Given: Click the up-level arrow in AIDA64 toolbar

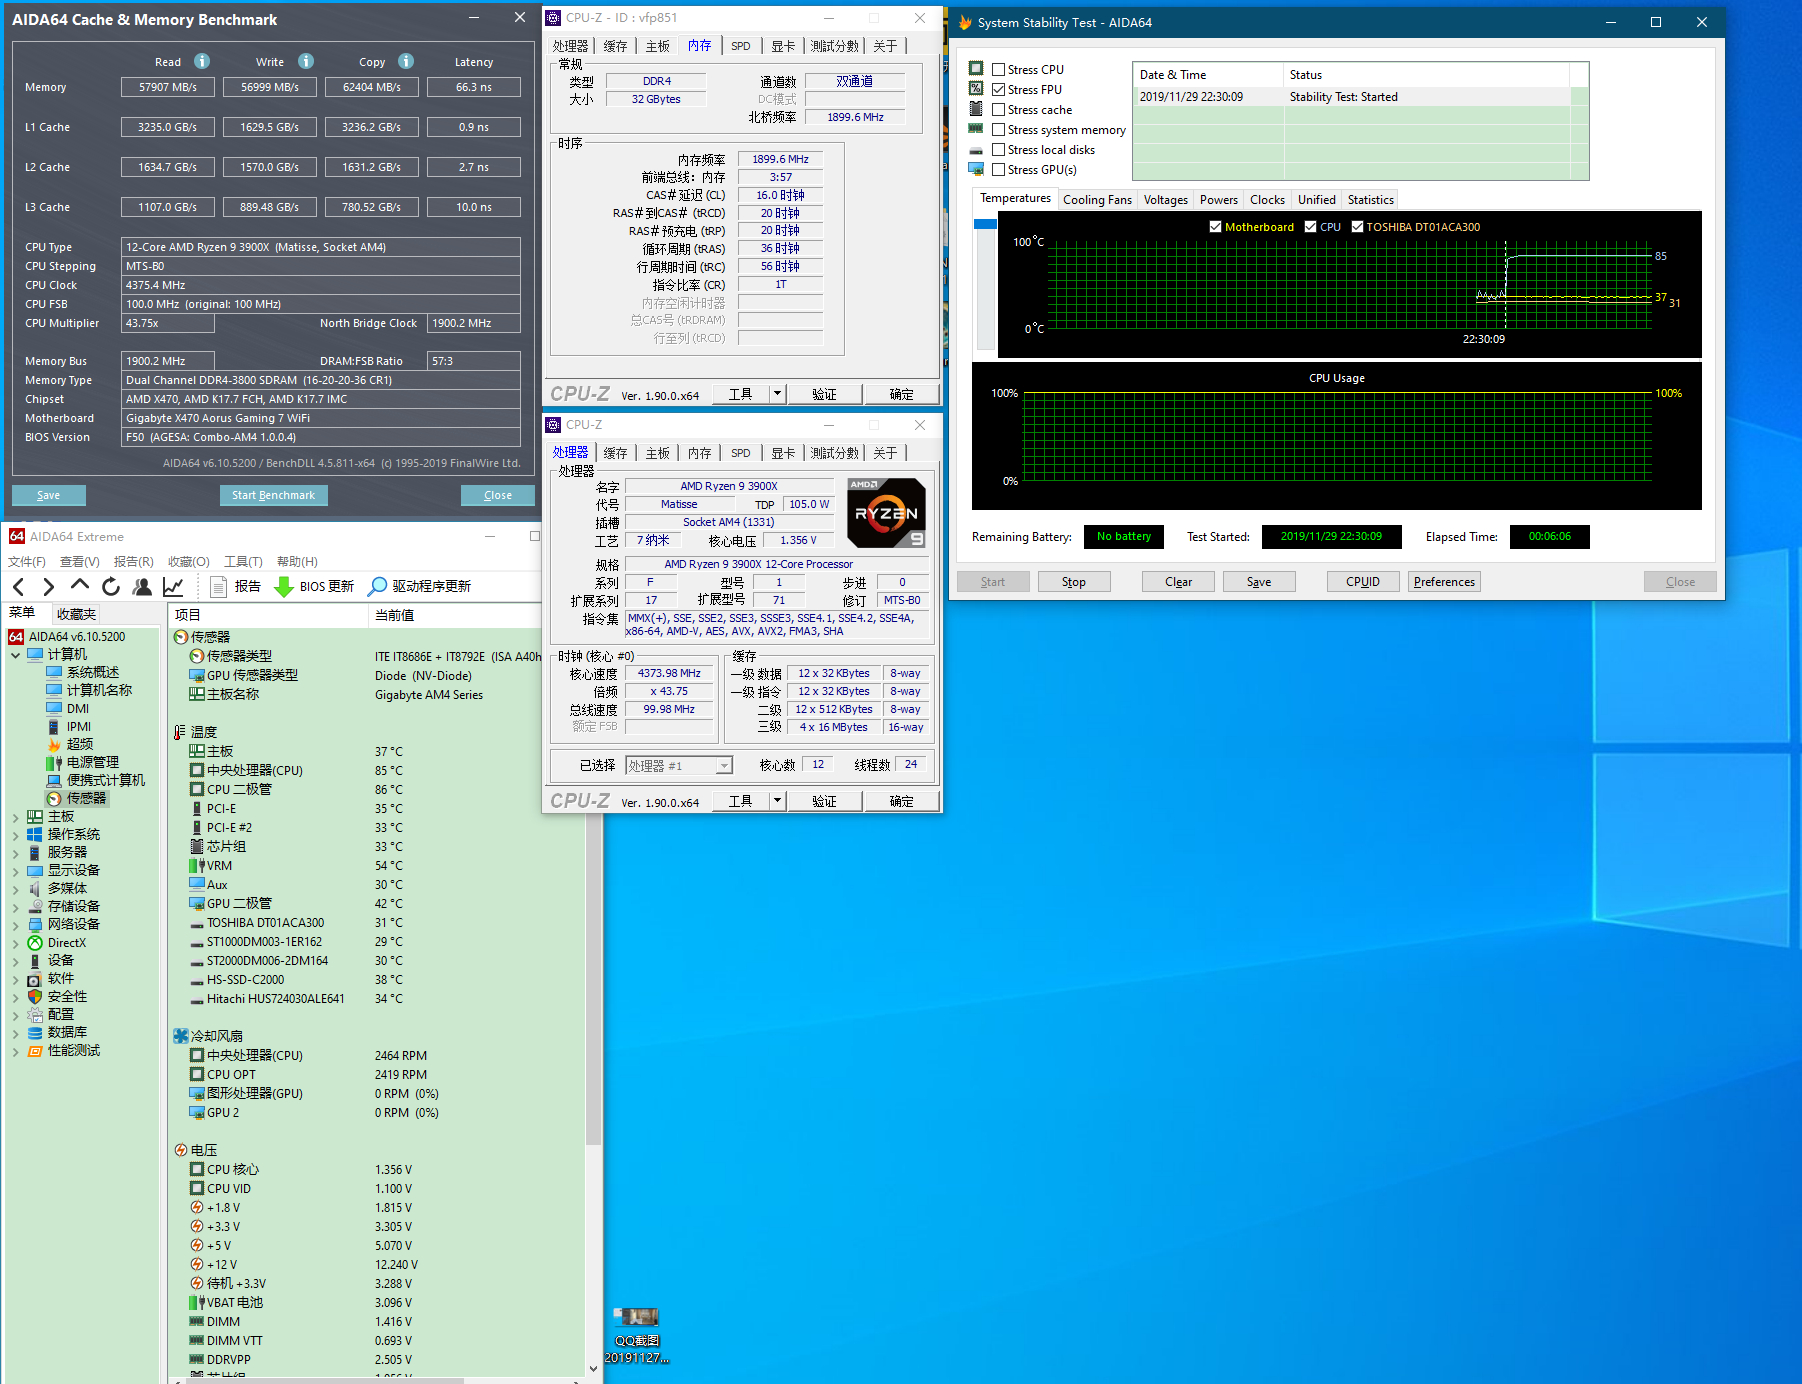Looking at the screenshot, I should (80, 586).
